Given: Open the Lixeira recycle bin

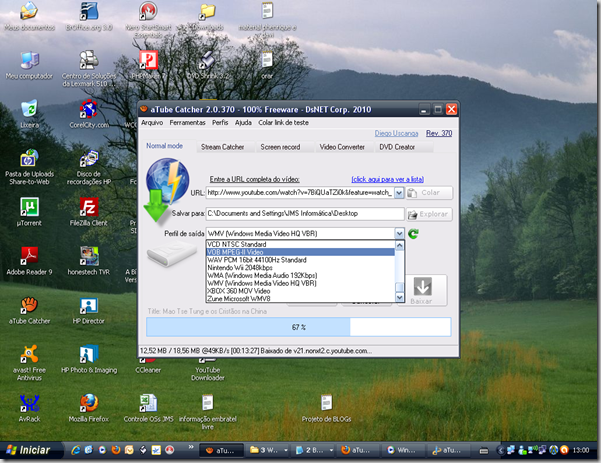Looking at the screenshot, I should pyautogui.click(x=29, y=114).
